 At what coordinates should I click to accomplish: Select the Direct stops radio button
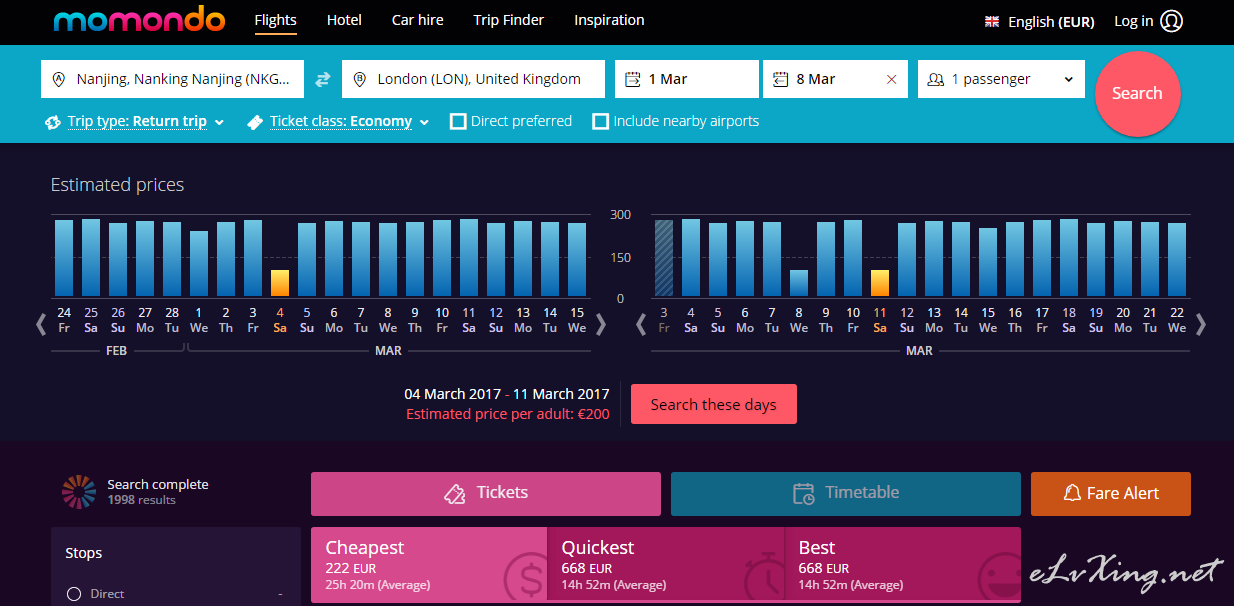pyautogui.click(x=73, y=594)
